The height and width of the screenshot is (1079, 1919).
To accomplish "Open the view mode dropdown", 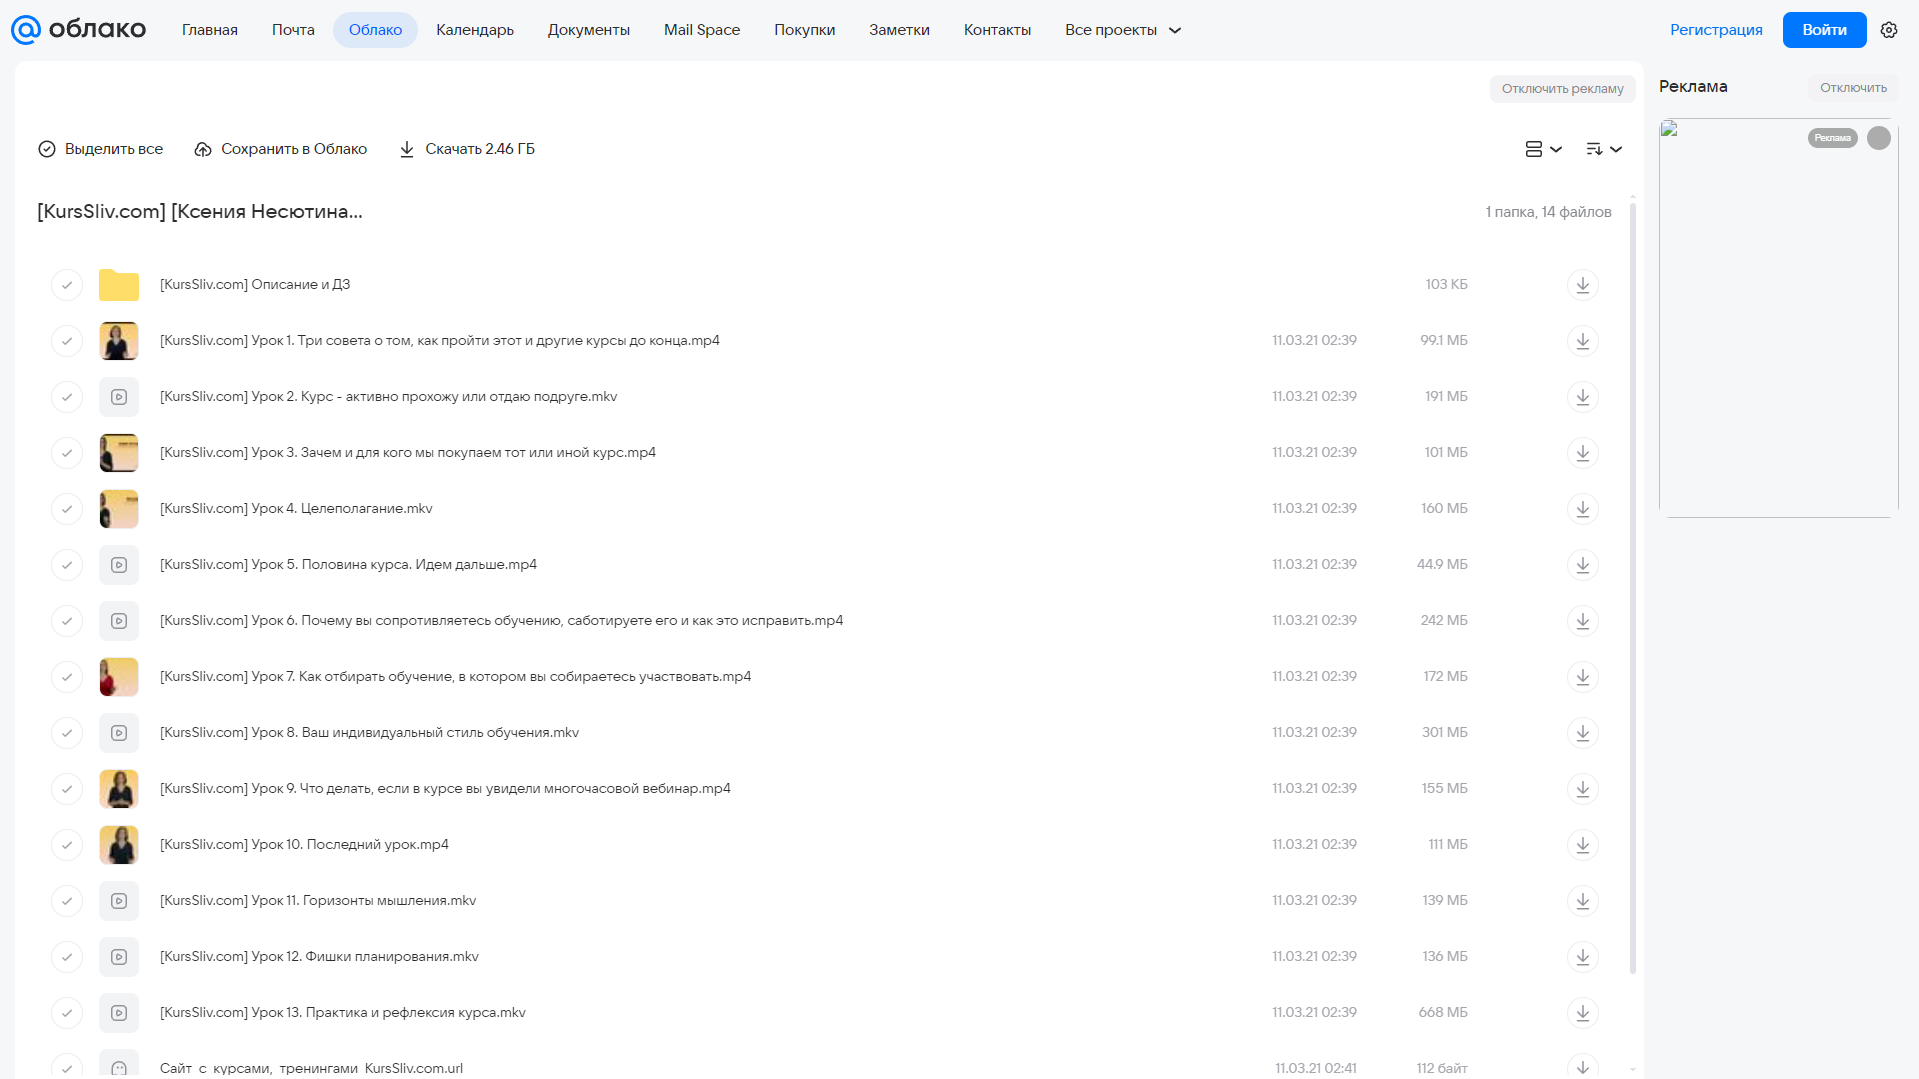I will coord(1543,149).
